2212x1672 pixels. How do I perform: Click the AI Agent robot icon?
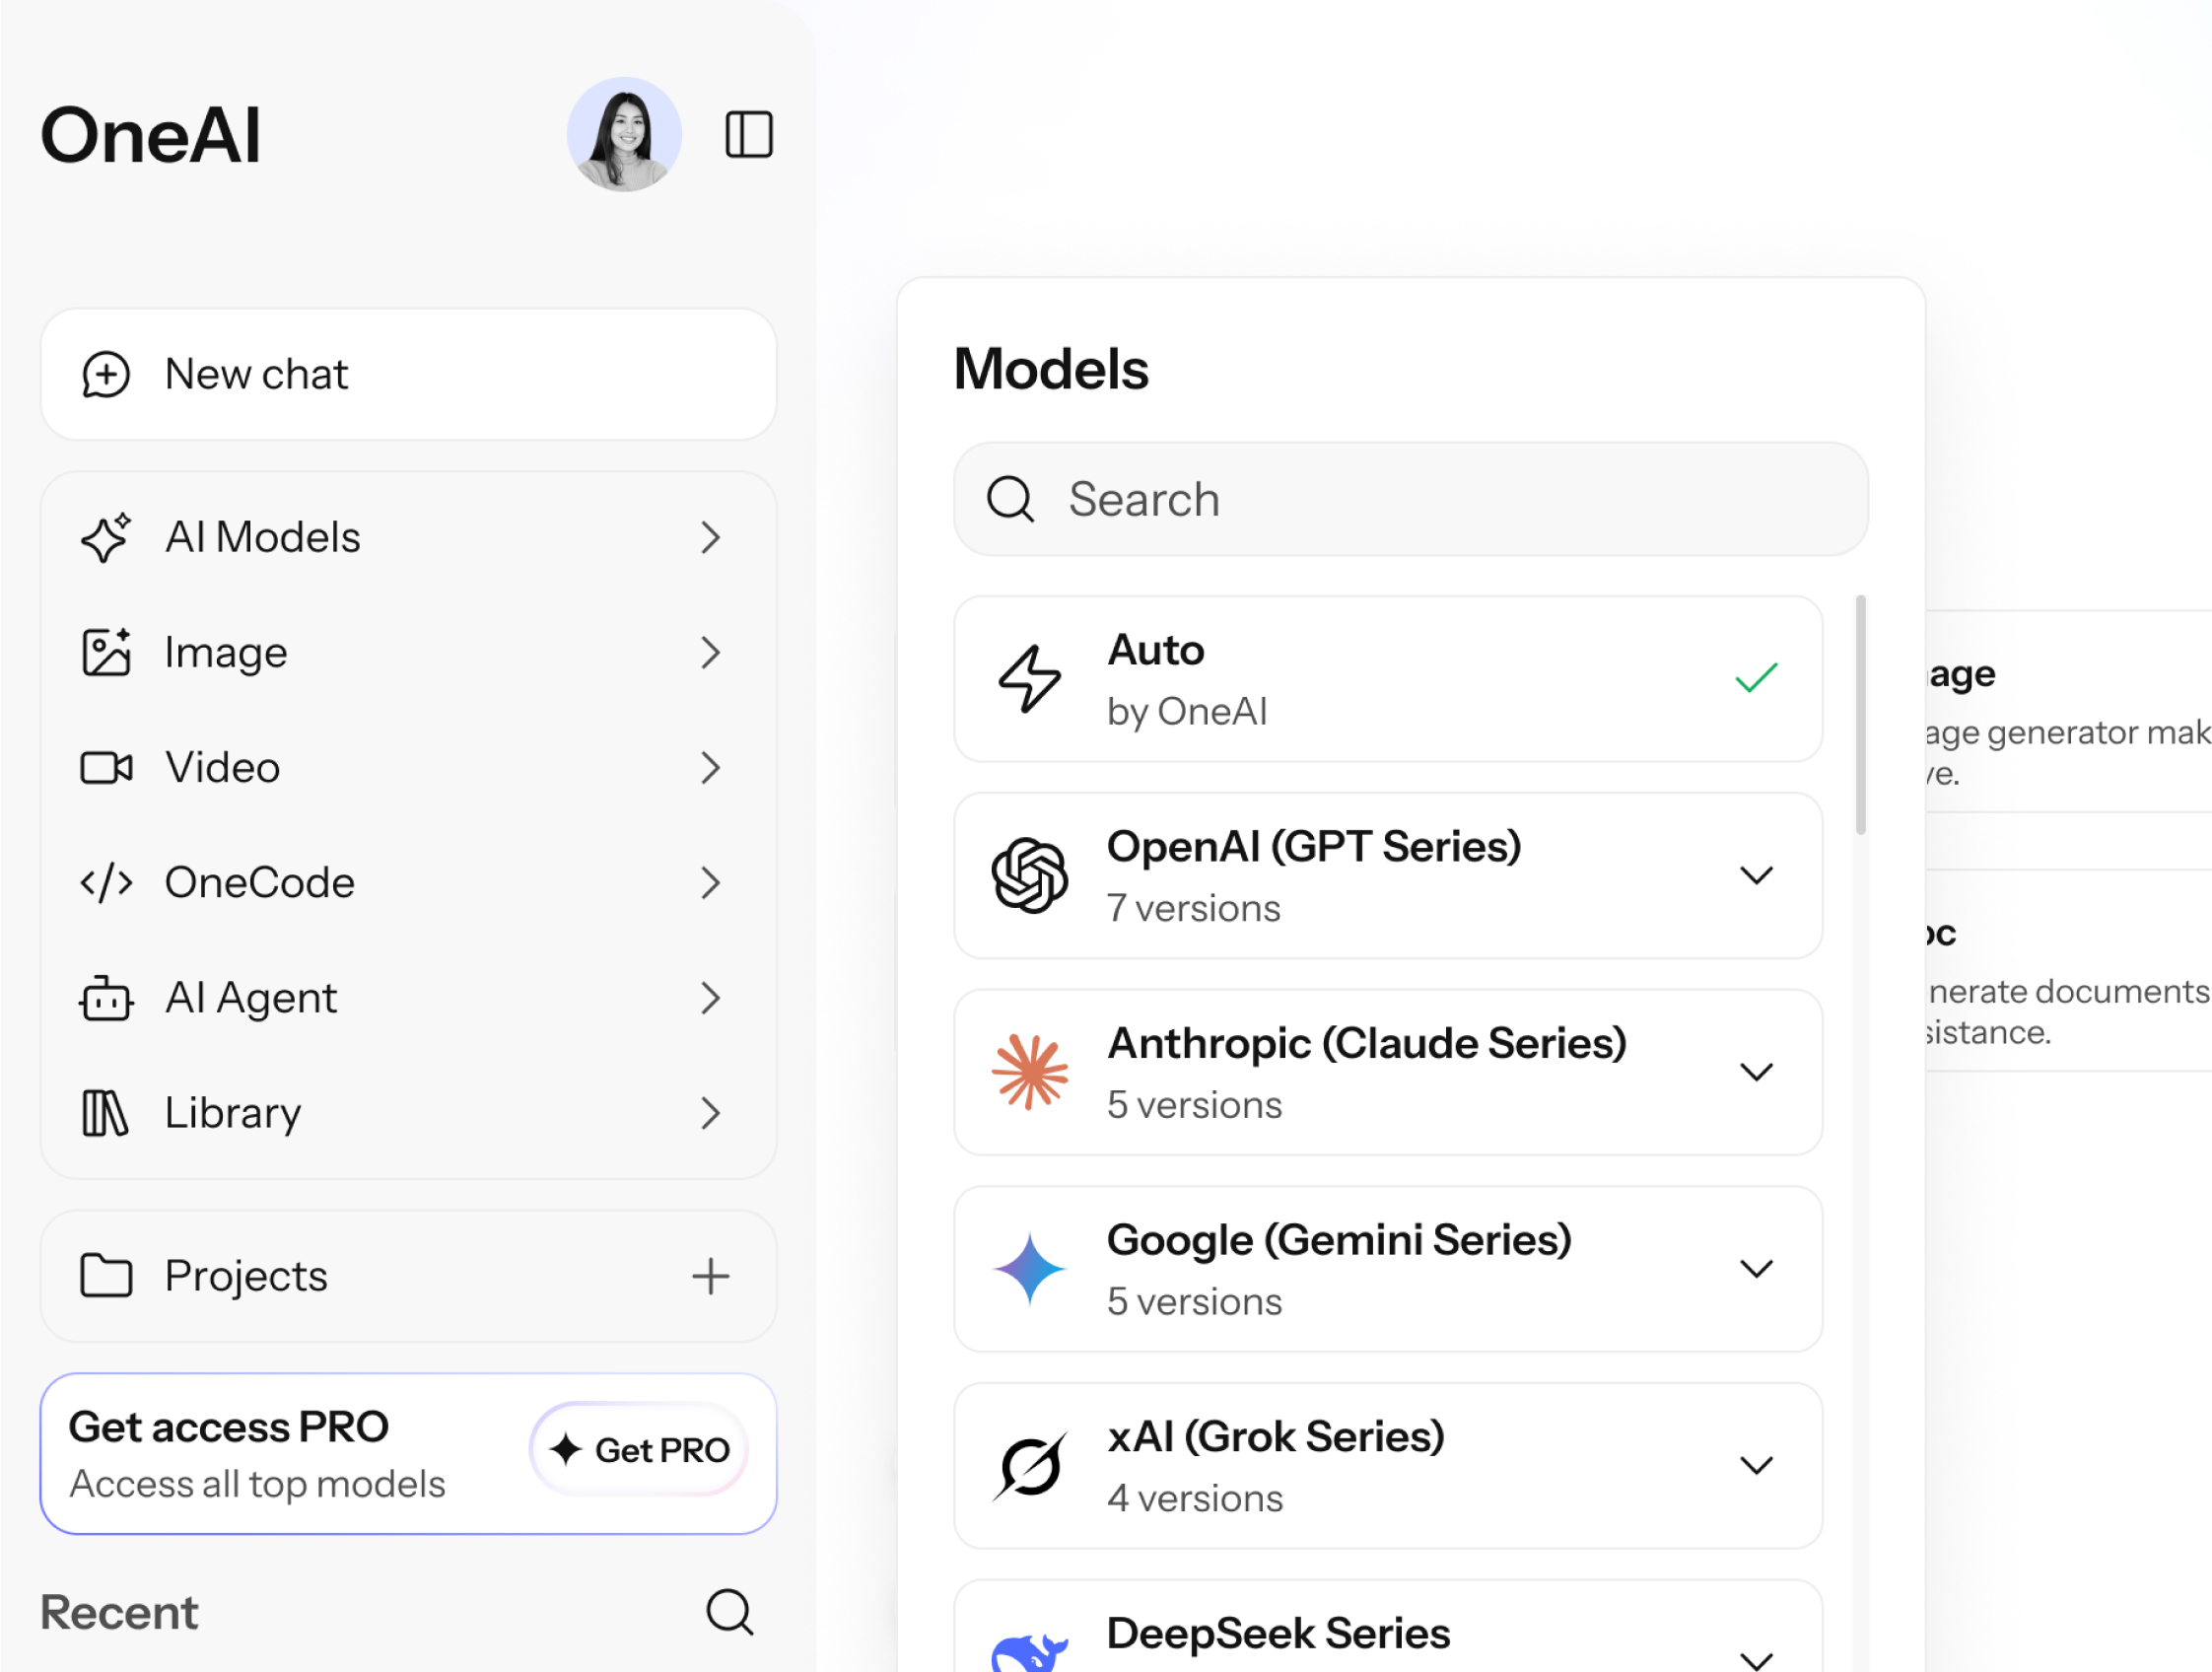tap(106, 998)
